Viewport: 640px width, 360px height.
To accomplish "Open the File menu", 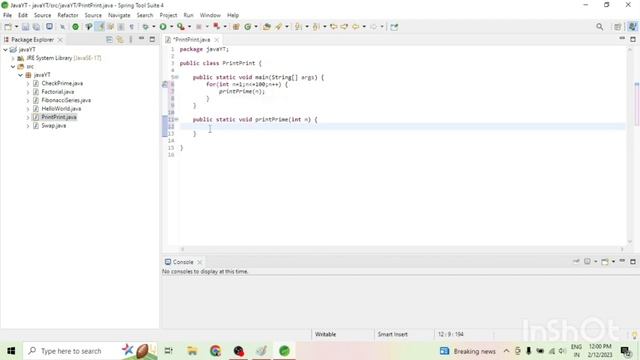I will (7, 15).
